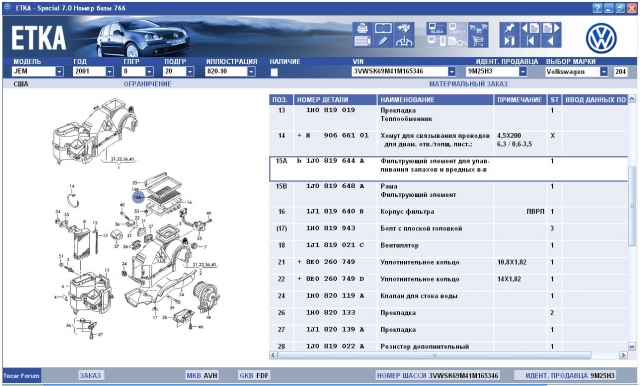Click the help question mark in title bar
Screen dimensions: 640x386
pyautogui.click(x=597, y=8)
